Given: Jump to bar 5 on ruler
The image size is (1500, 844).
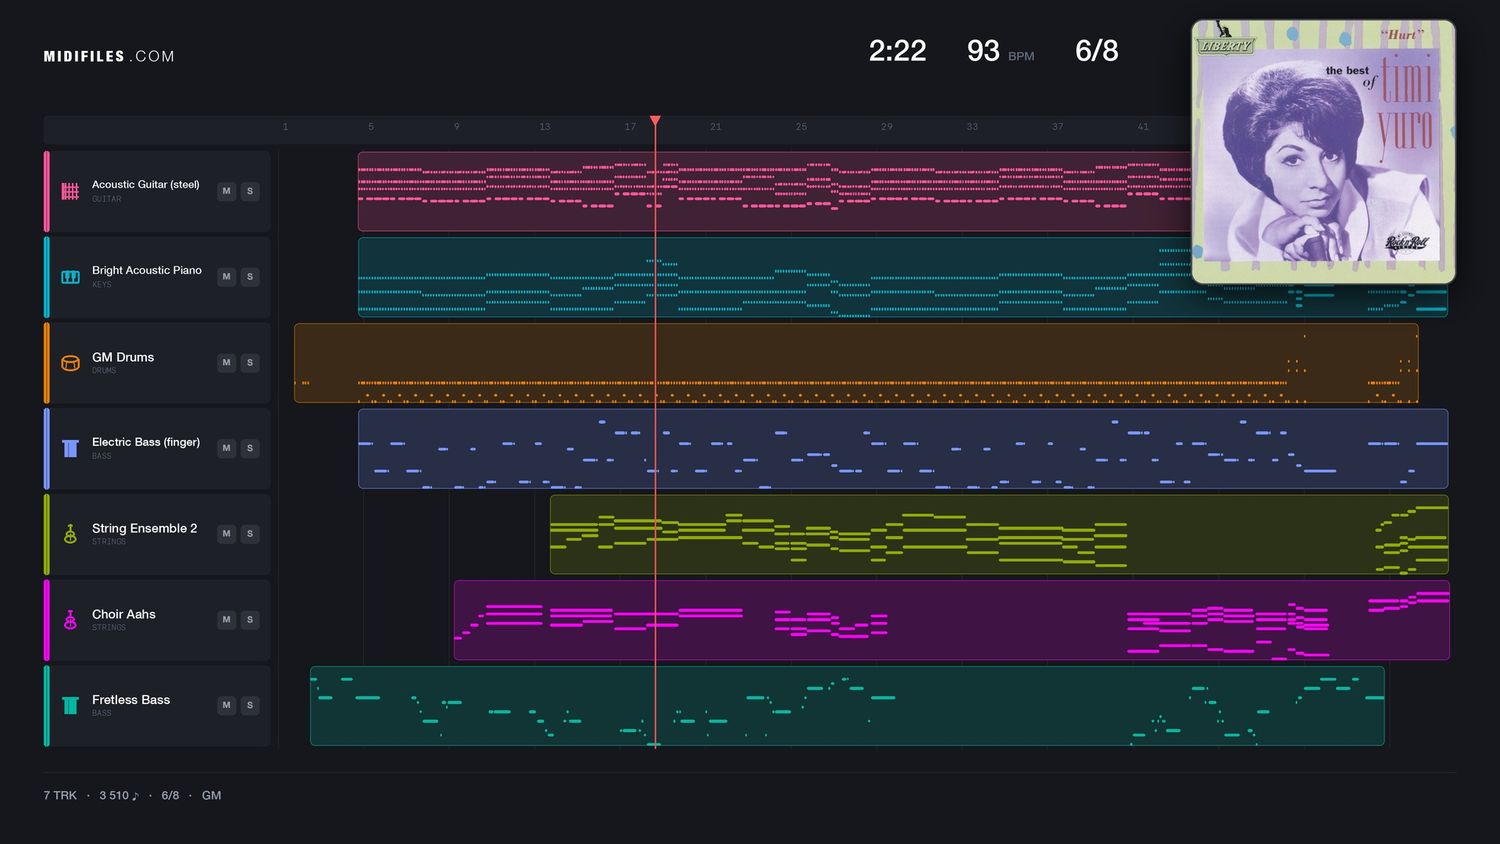Looking at the screenshot, I should [371, 127].
